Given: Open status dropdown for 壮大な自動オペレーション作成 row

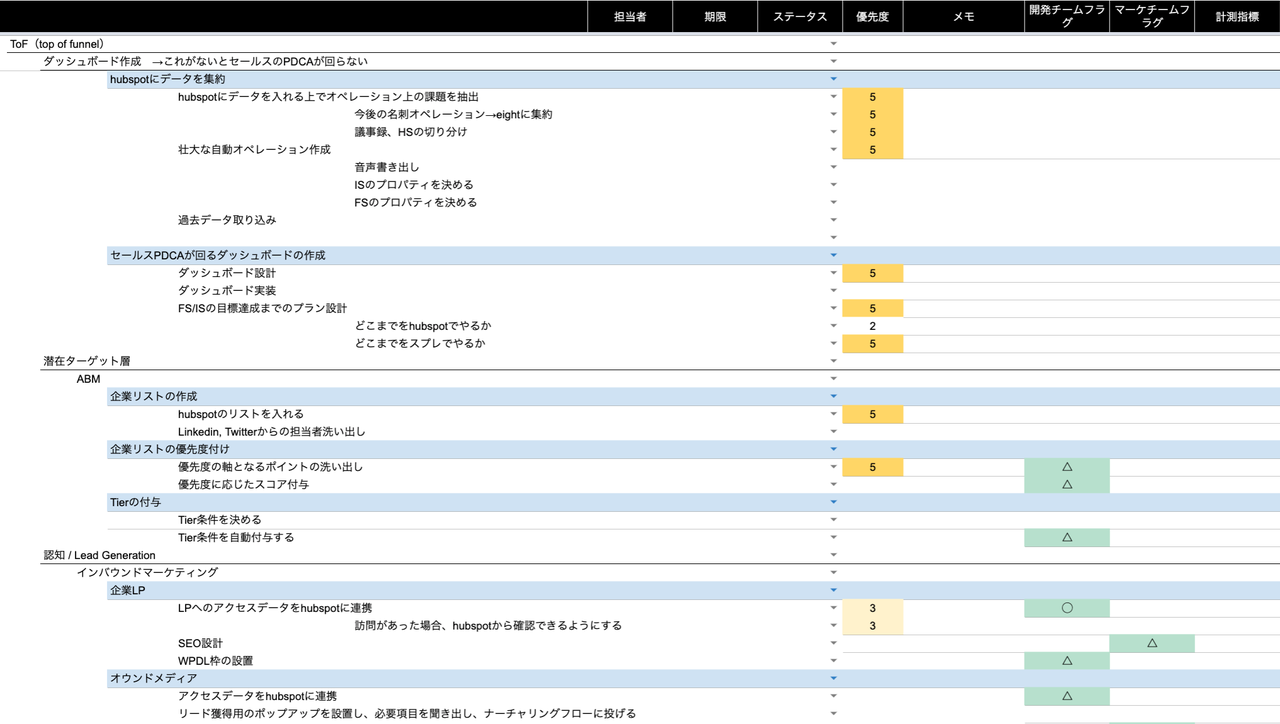Looking at the screenshot, I should (833, 150).
